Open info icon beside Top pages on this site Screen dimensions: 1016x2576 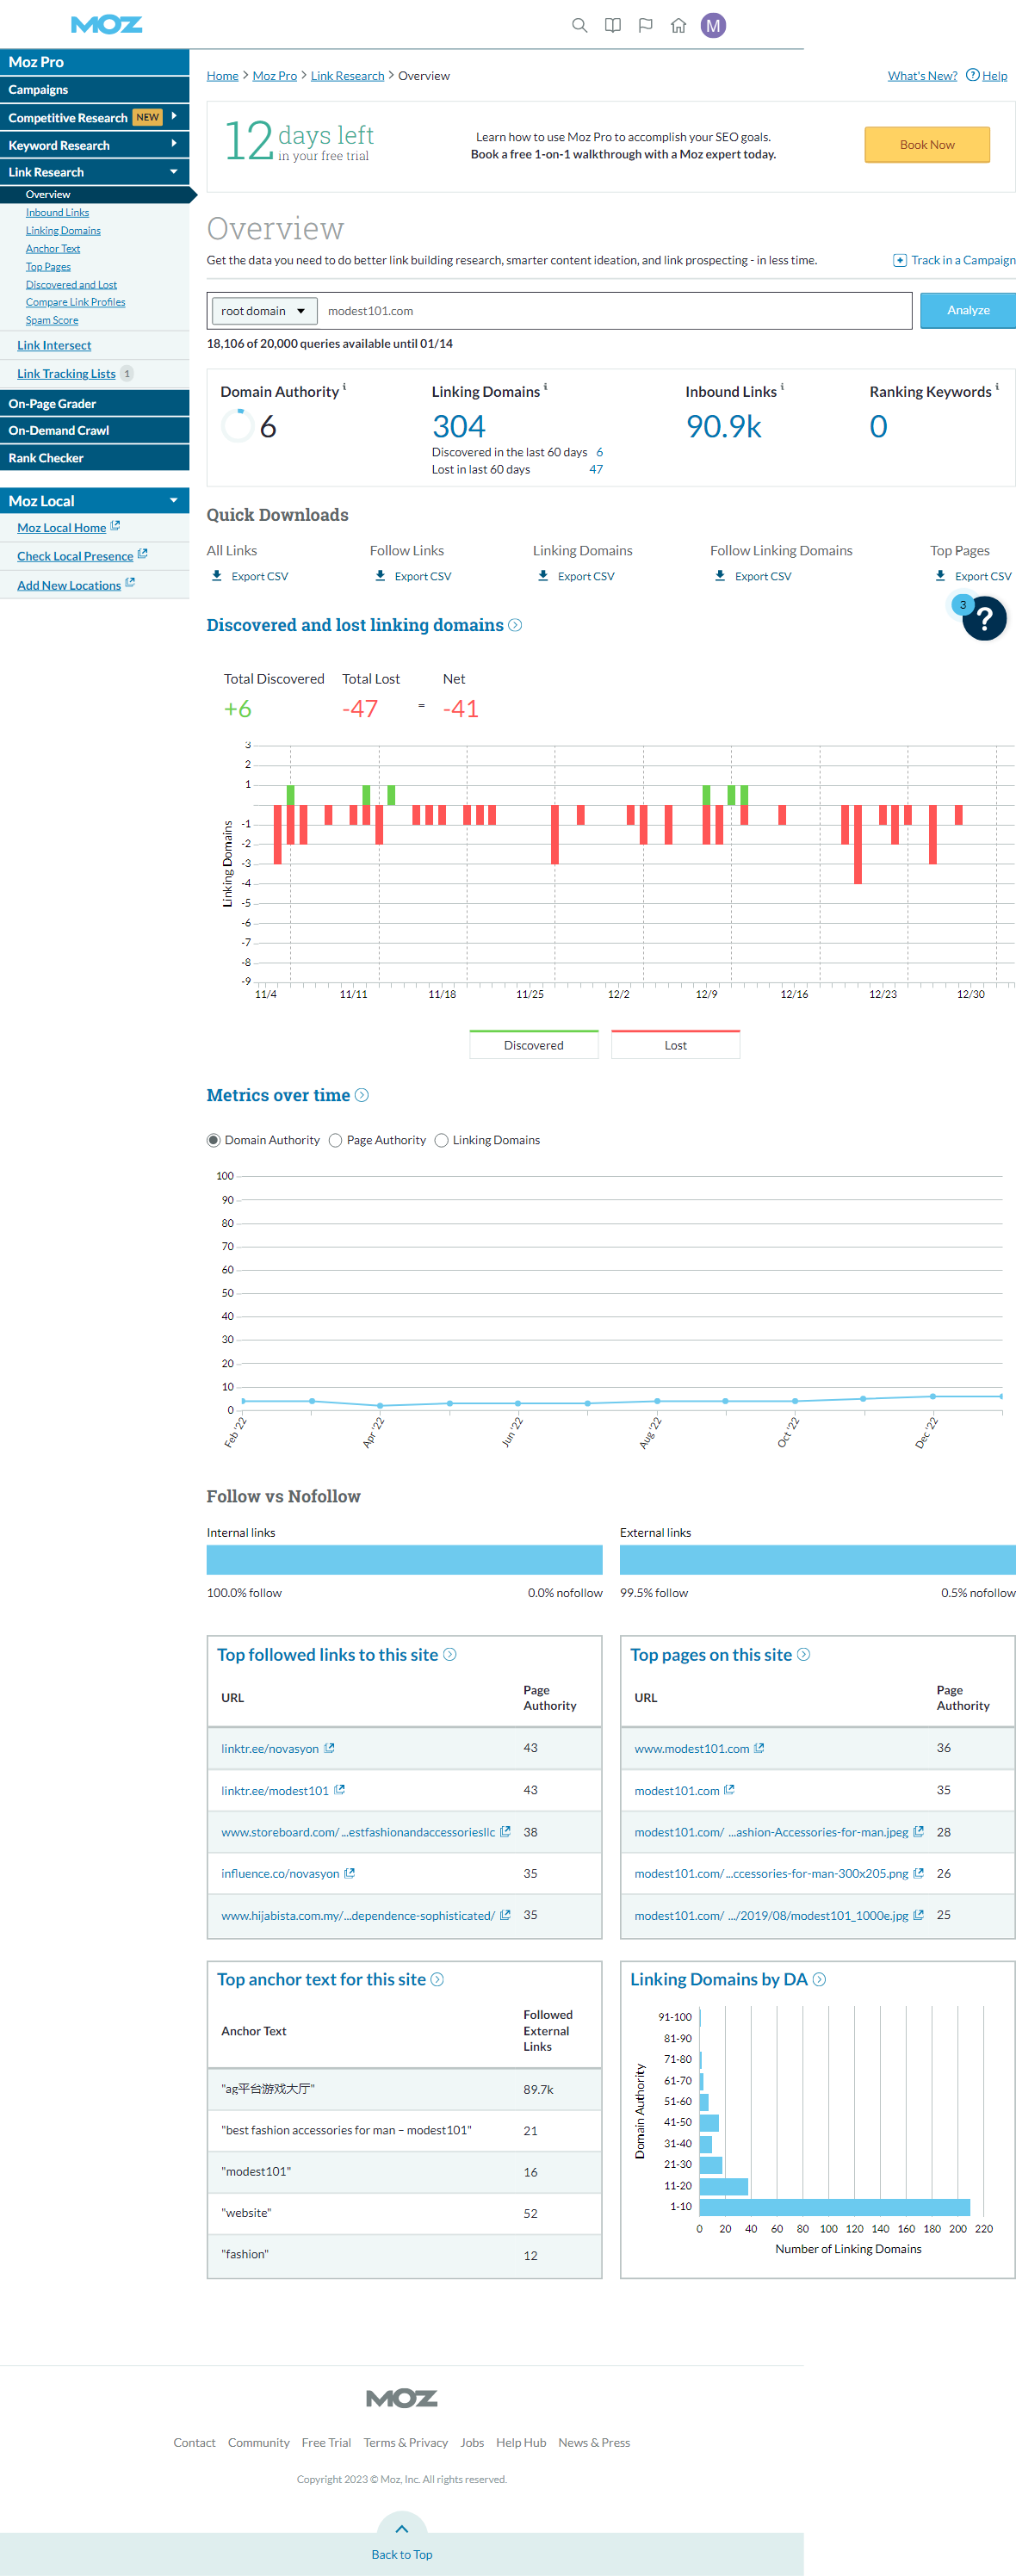[804, 1654]
